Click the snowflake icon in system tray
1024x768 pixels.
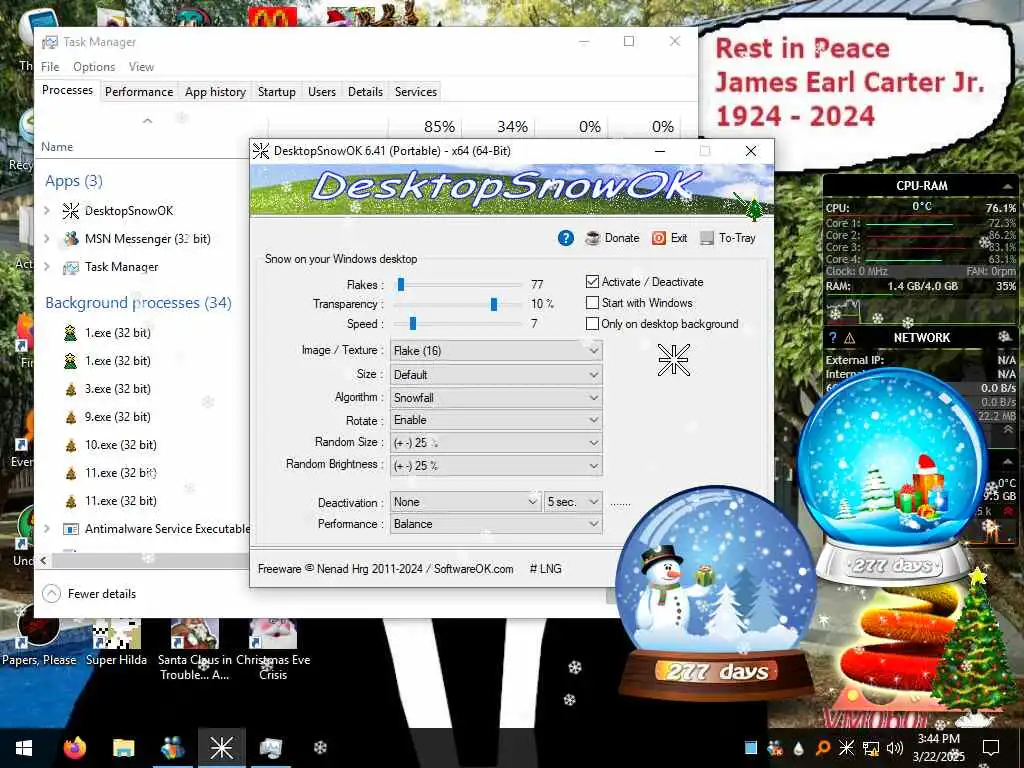click(846, 748)
